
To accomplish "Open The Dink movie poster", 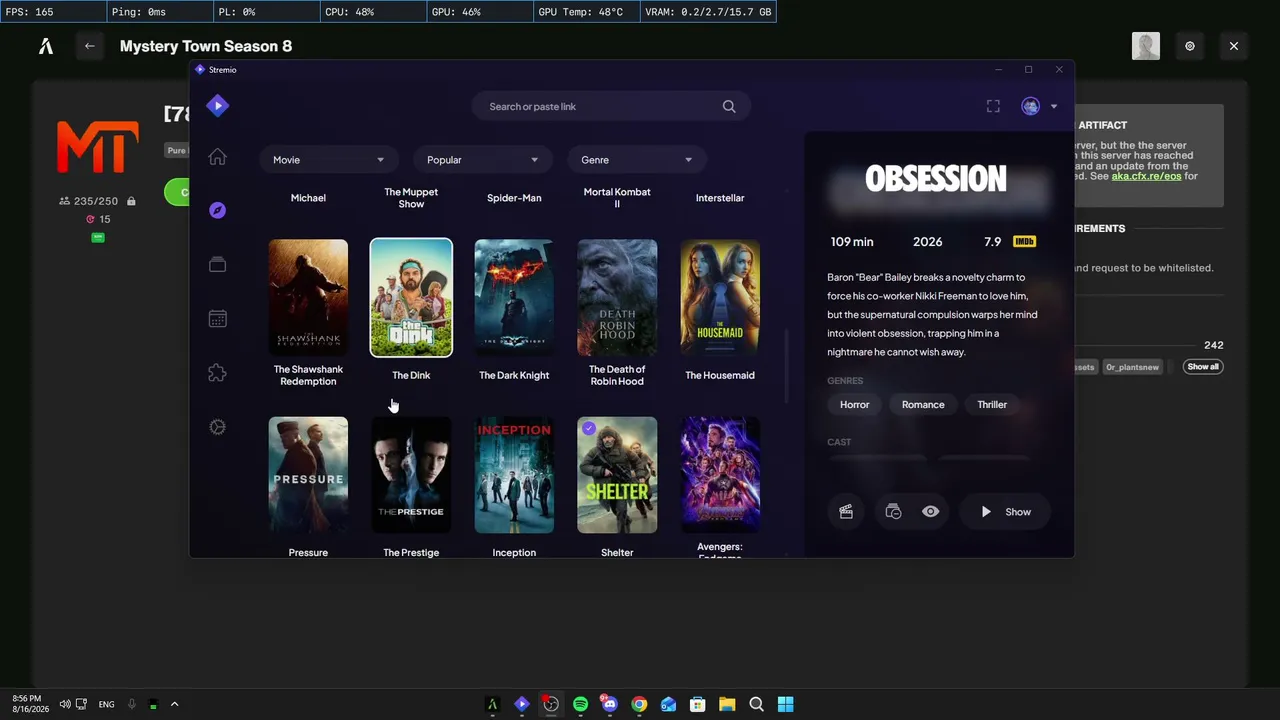I will pyautogui.click(x=411, y=297).
